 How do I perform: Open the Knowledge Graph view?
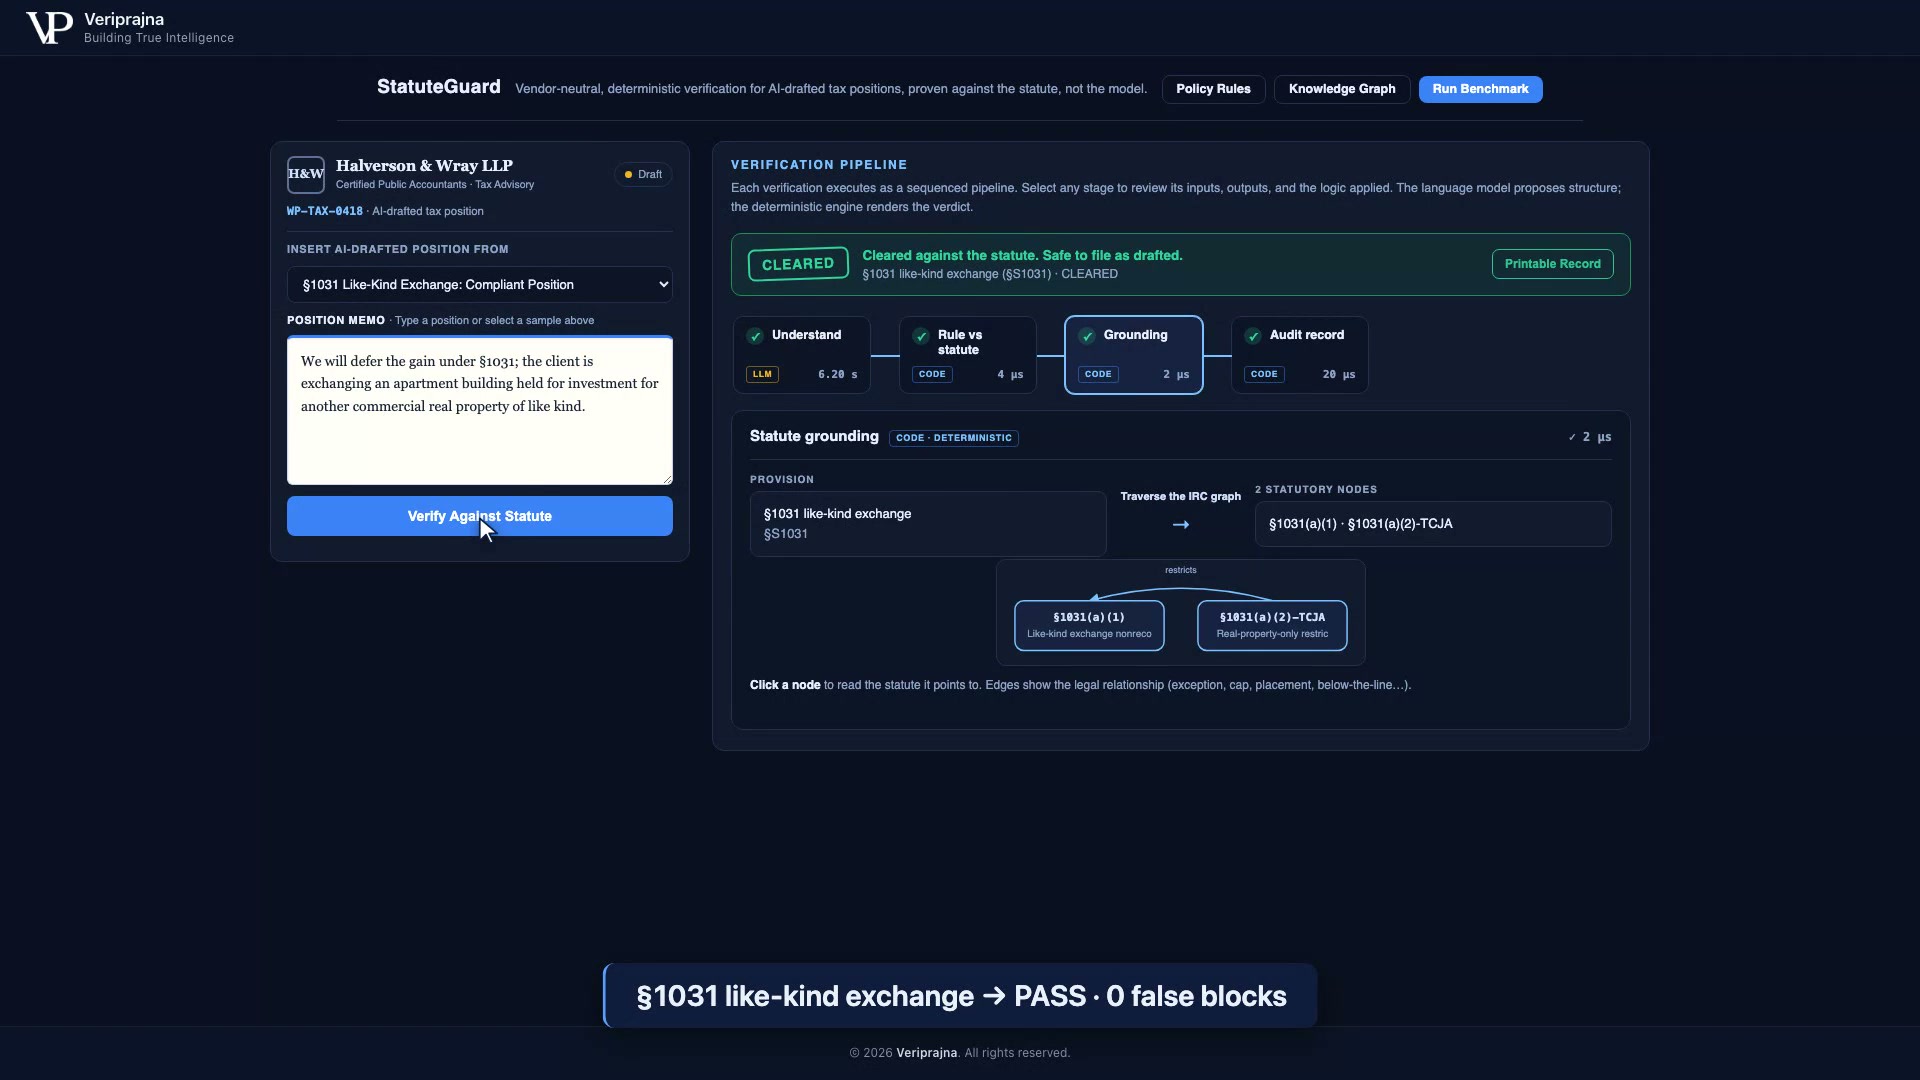1342,89
